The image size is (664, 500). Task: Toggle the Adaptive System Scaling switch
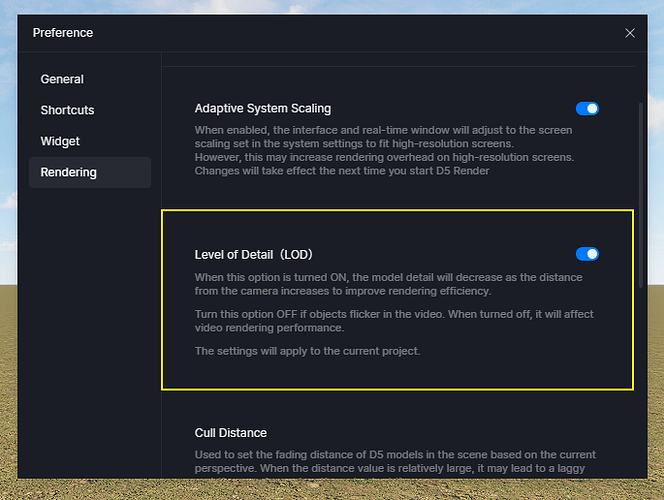(x=587, y=109)
